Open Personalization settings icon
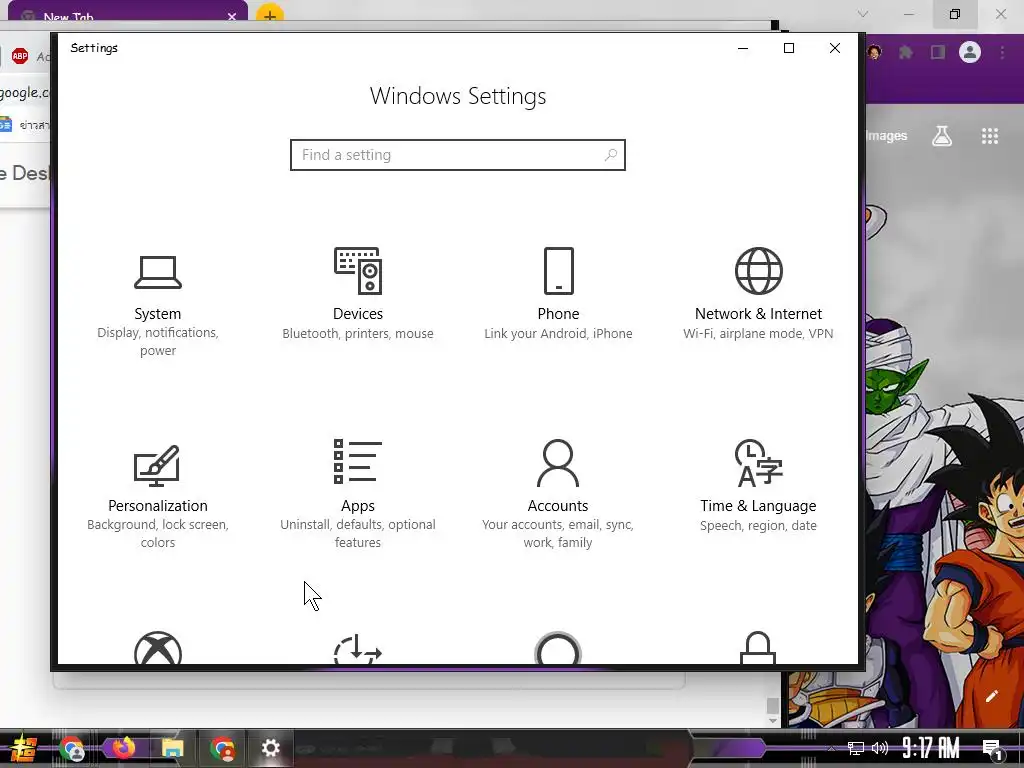The height and width of the screenshot is (768, 1024). (157, 465)
